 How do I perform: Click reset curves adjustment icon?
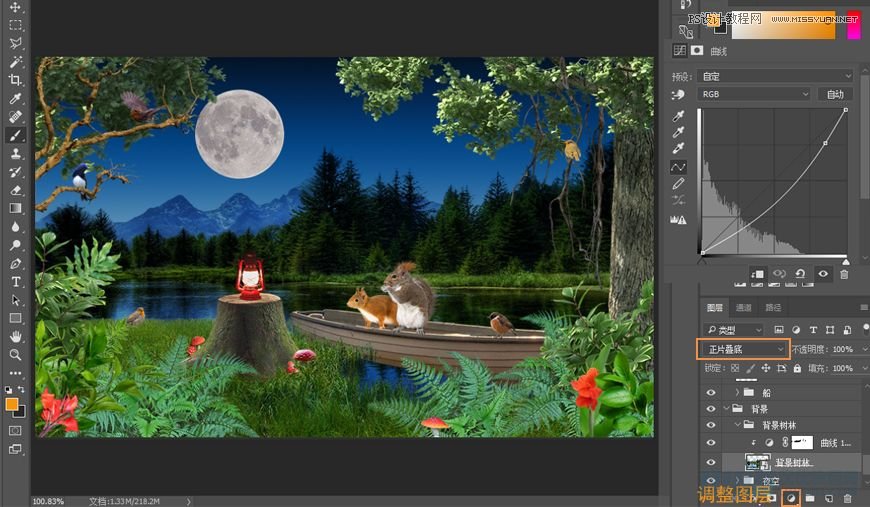click(801, 273)
